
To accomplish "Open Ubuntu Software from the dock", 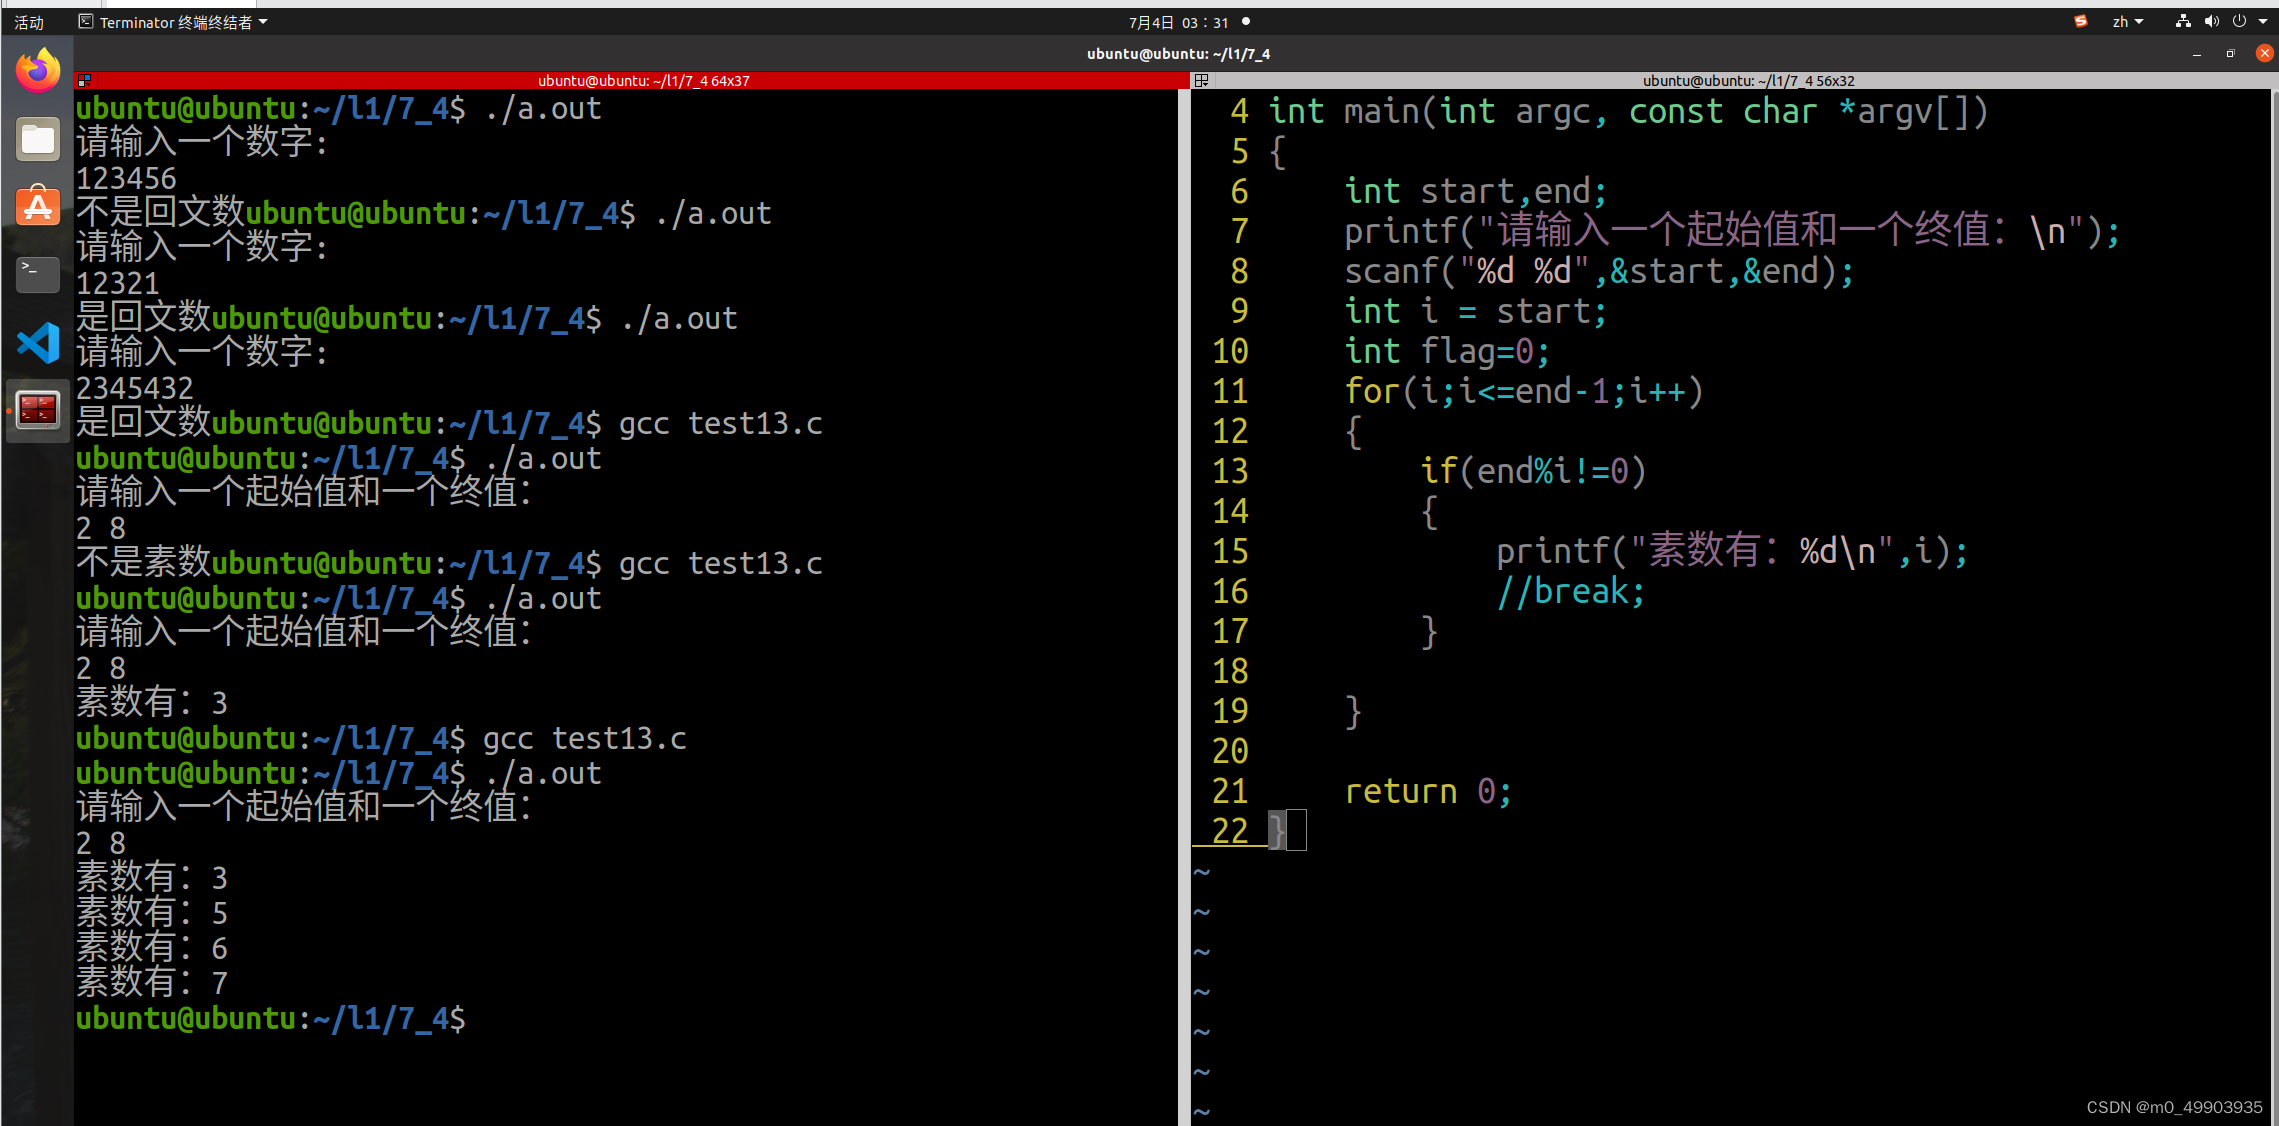I will coord(38,207).
